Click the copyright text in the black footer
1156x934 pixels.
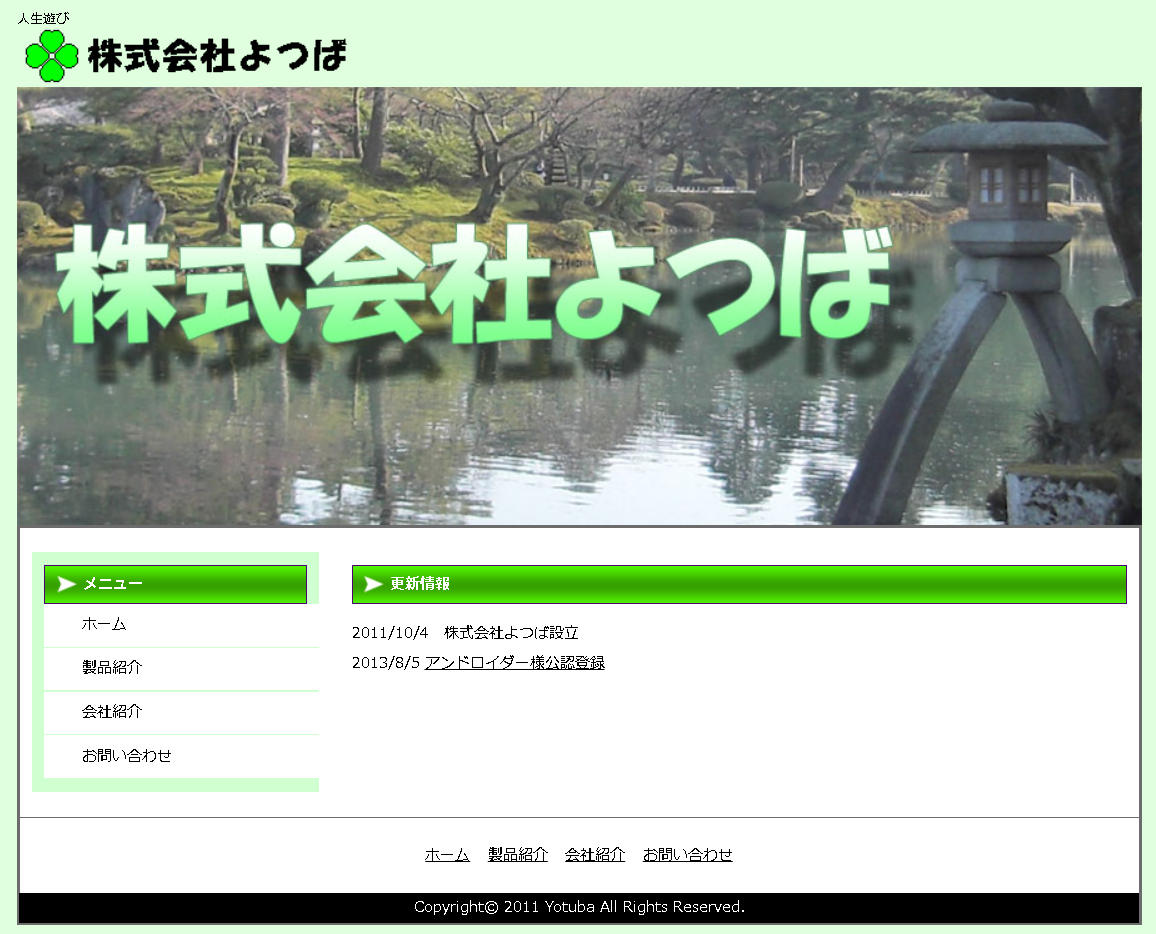[579, 907]
